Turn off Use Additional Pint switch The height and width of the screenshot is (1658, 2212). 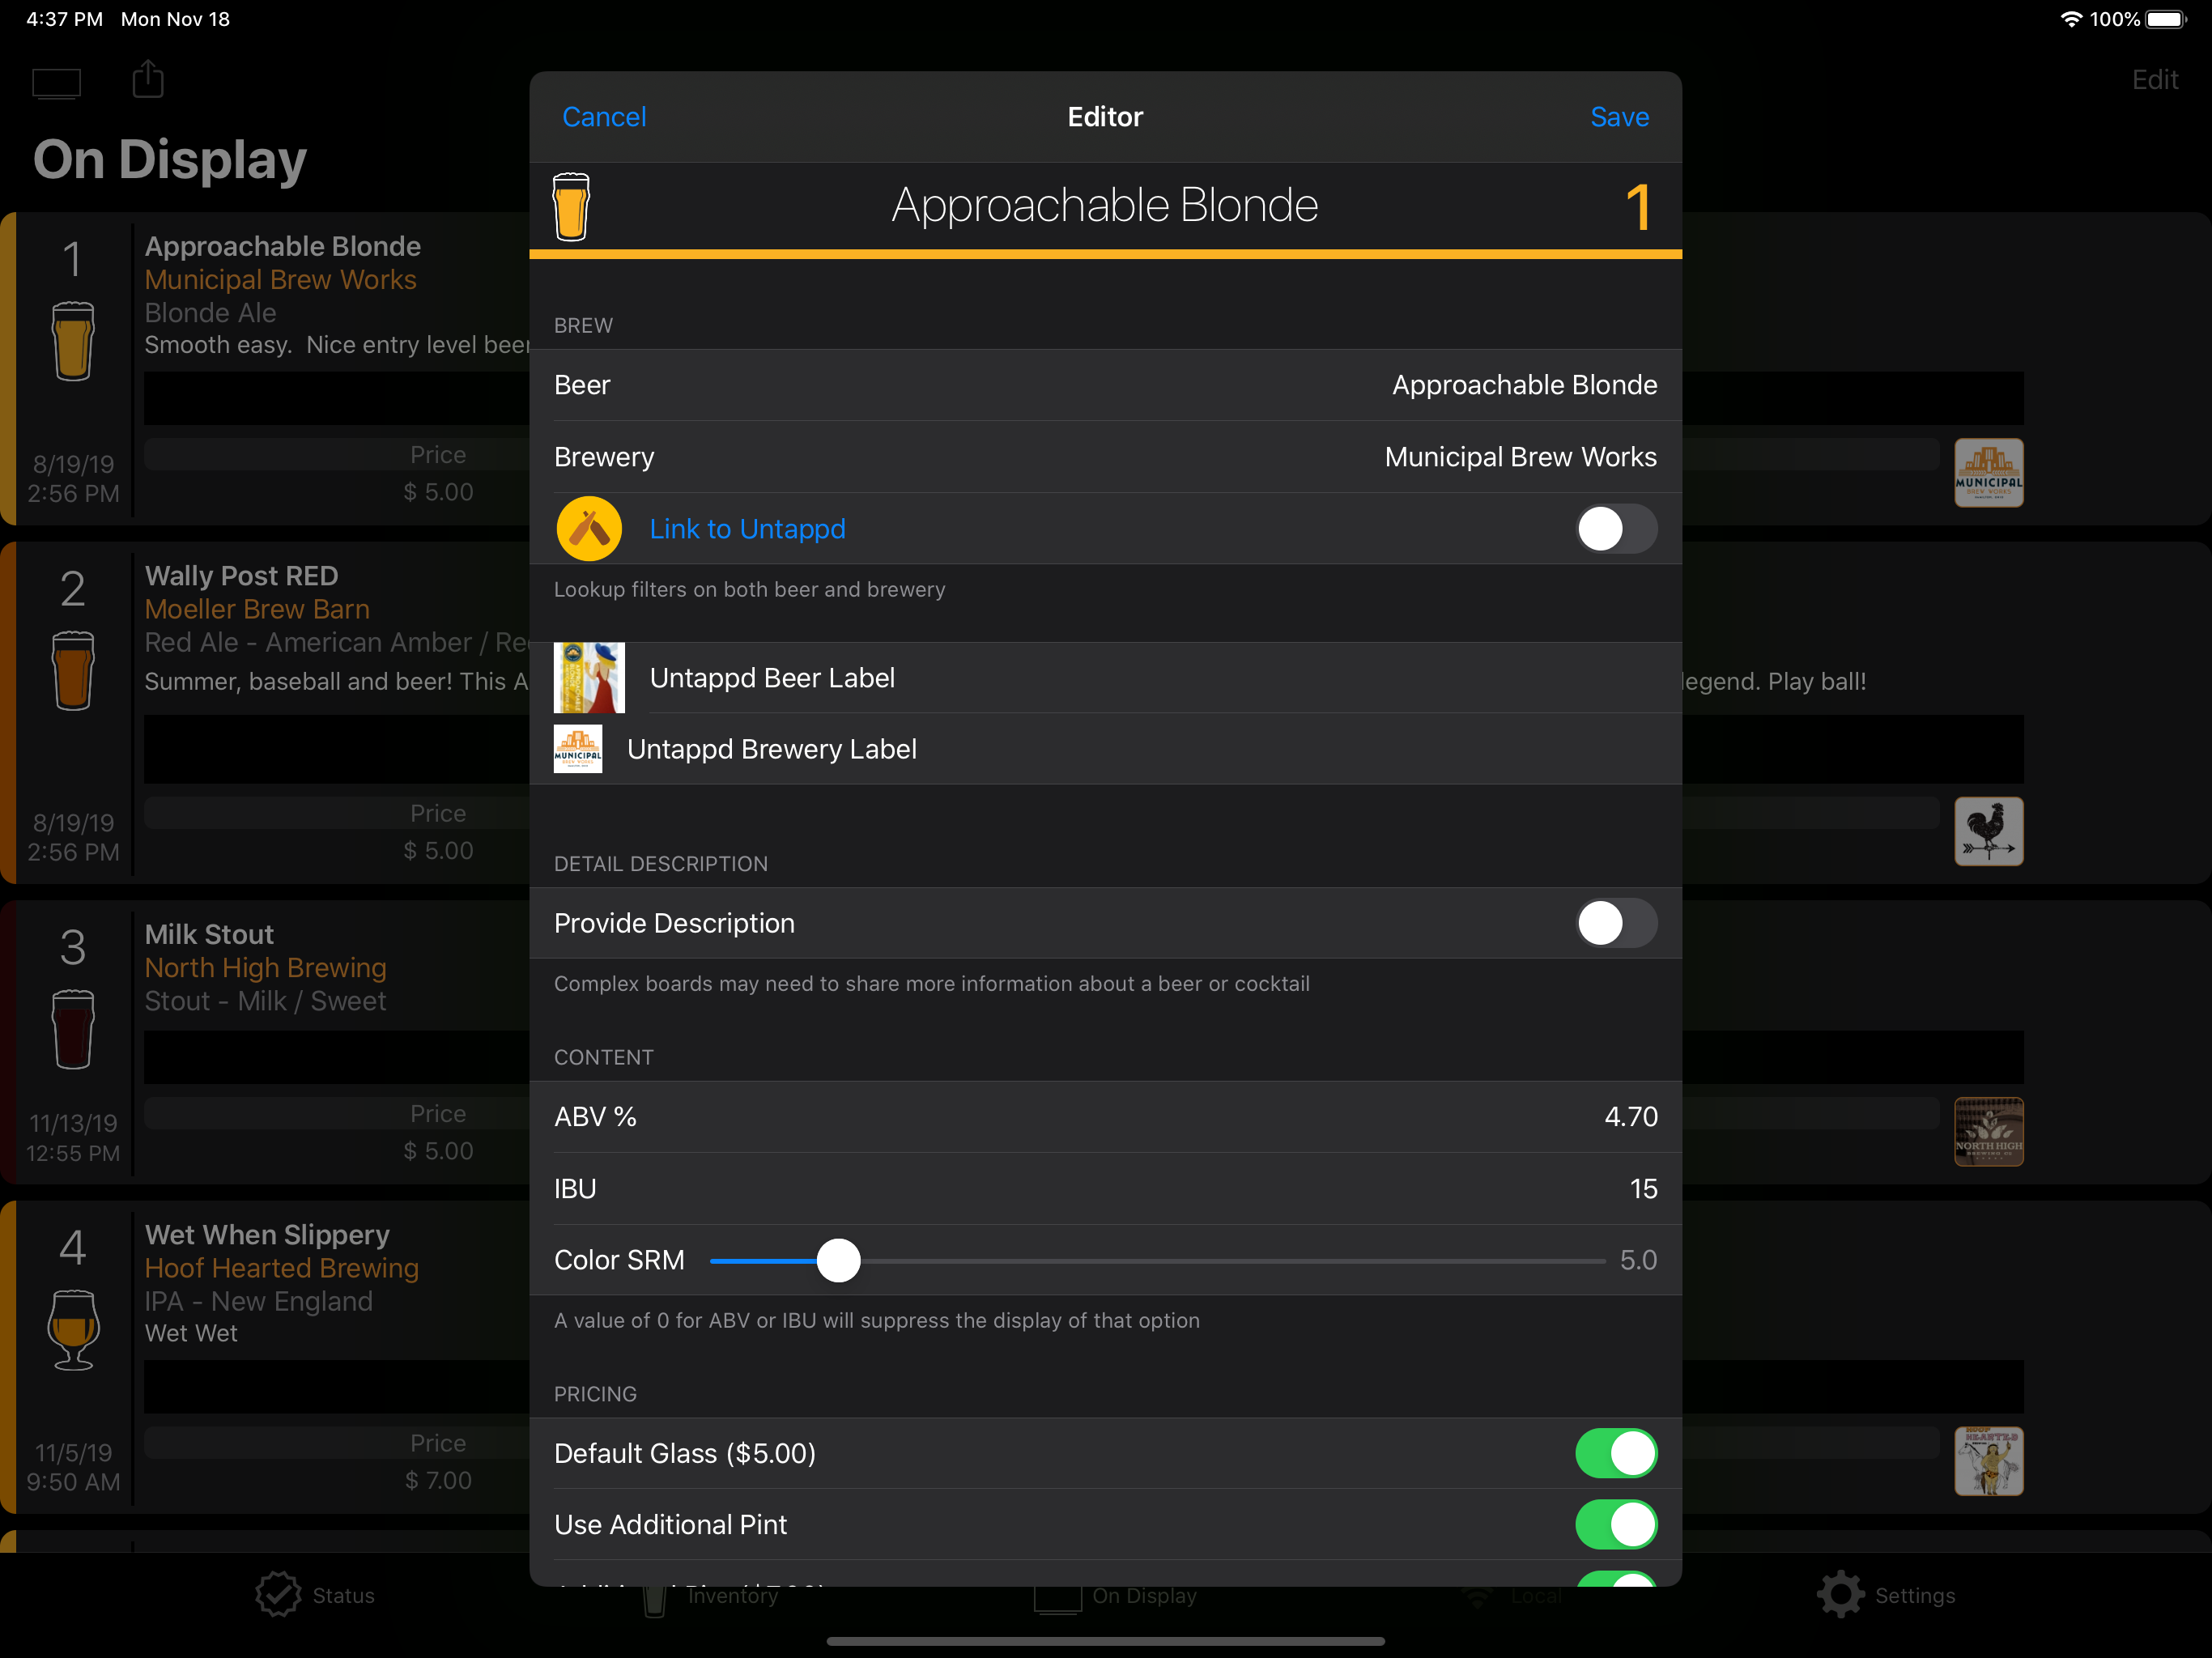[1616, 1525]
